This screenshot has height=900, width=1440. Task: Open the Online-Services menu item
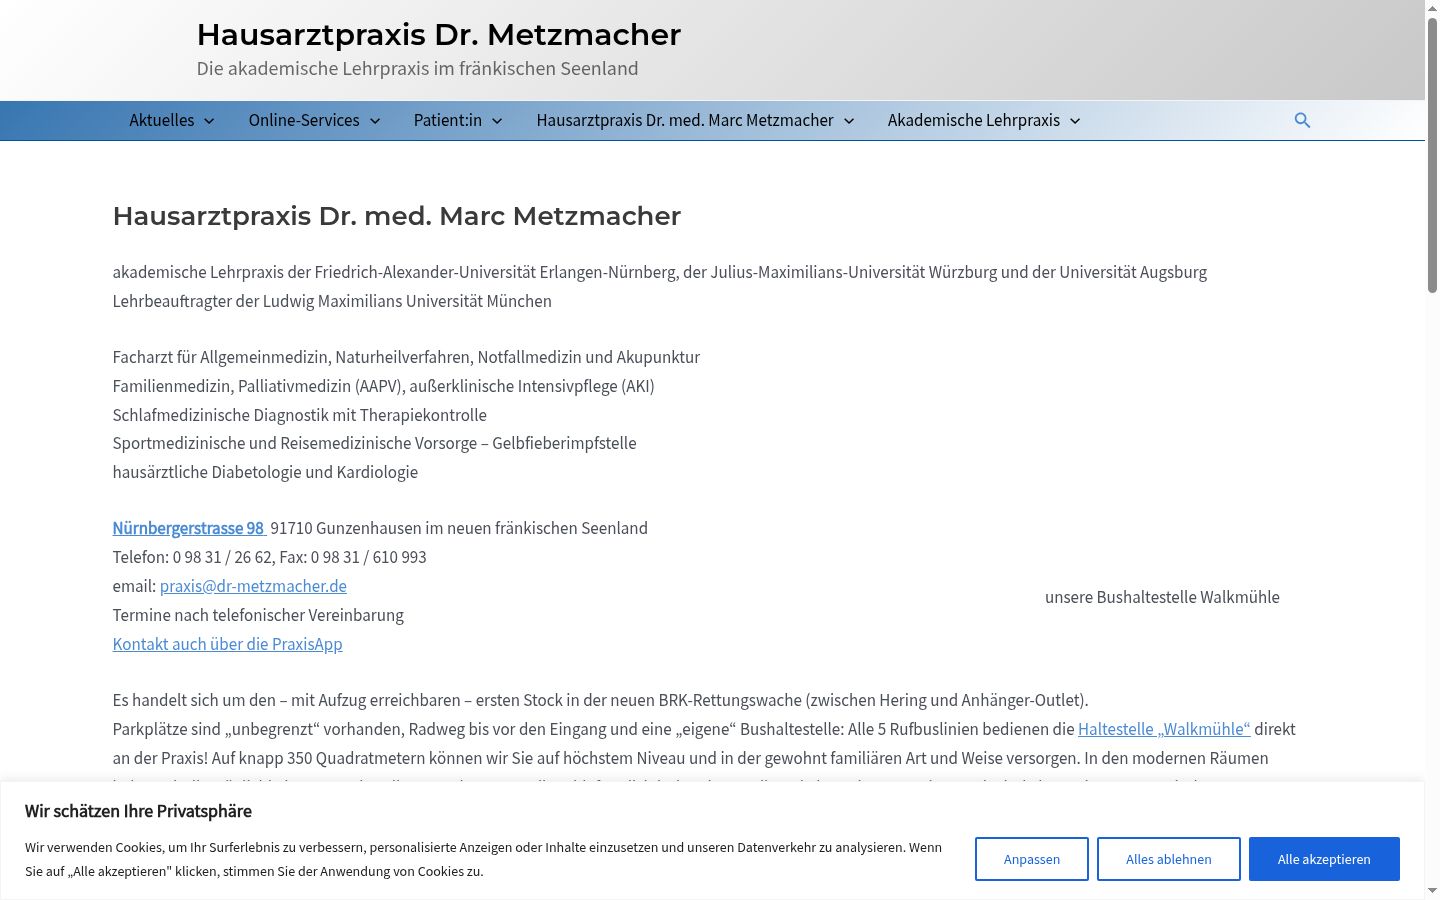(304, 120)
